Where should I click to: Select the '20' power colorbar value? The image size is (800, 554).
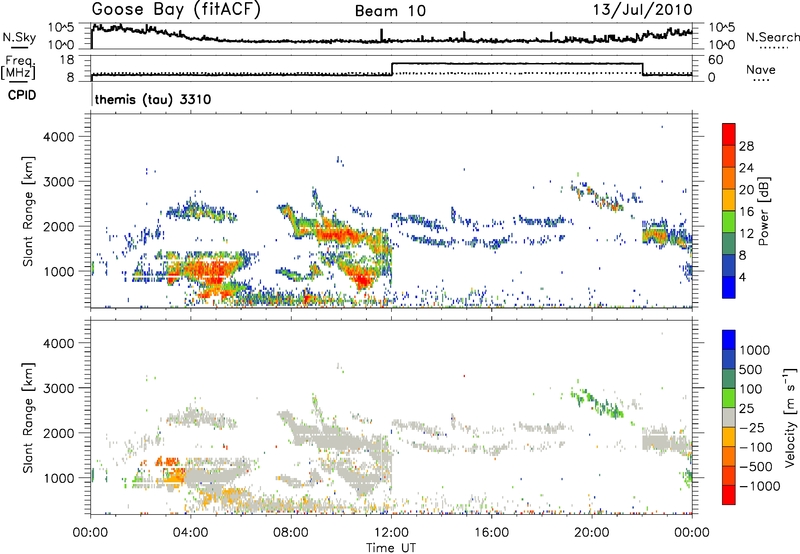746,190
